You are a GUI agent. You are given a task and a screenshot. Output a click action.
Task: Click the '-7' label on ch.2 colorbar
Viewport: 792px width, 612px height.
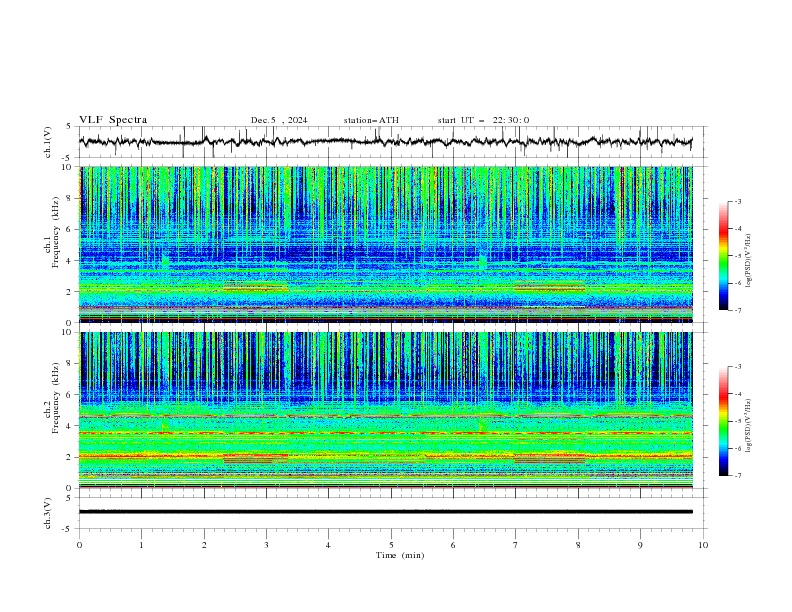pyautogui.click(x=737, y=476)
